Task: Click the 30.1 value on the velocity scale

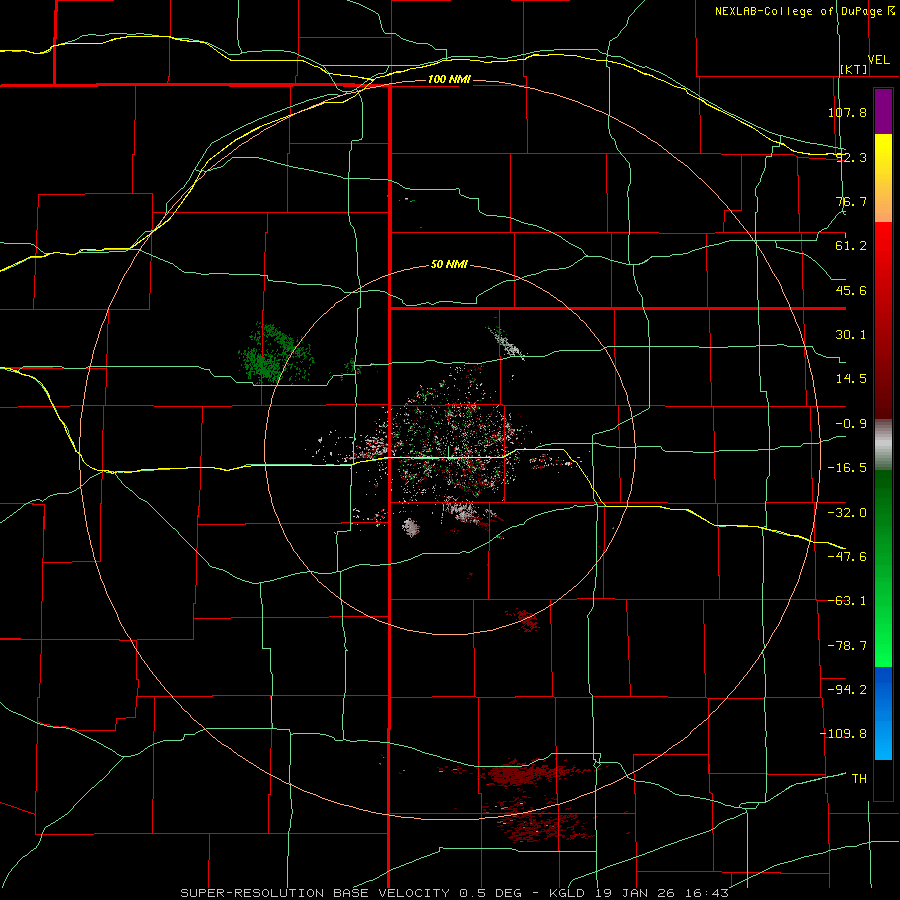Action: tap(851, 335)
